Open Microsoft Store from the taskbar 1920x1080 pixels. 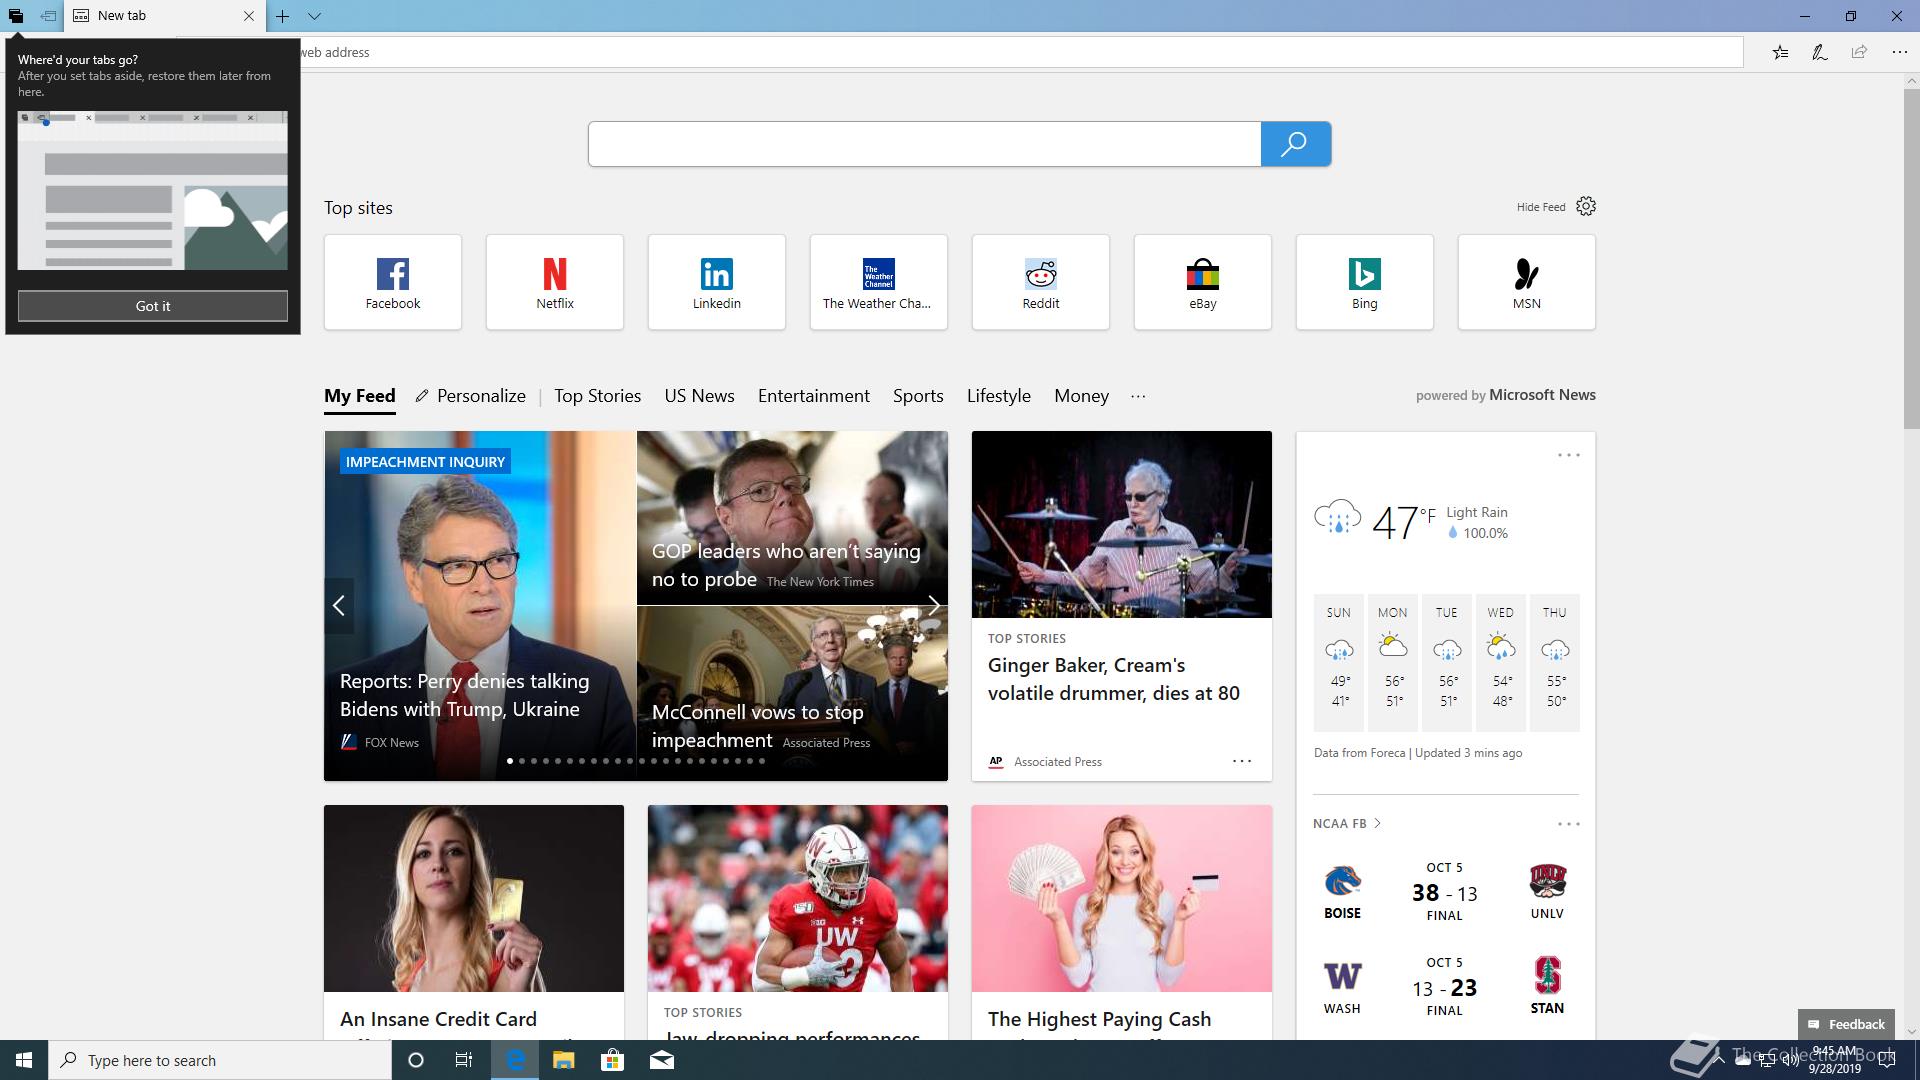pyautogui.click(x=612, y=1060)
